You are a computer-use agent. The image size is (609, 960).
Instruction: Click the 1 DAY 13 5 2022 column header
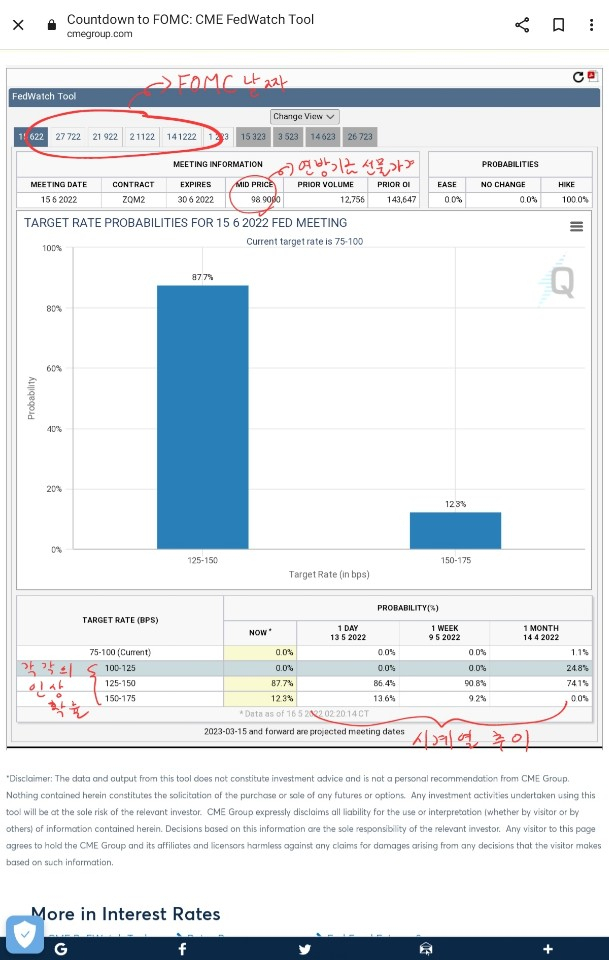pyautogui.click(x=348, y=632)
